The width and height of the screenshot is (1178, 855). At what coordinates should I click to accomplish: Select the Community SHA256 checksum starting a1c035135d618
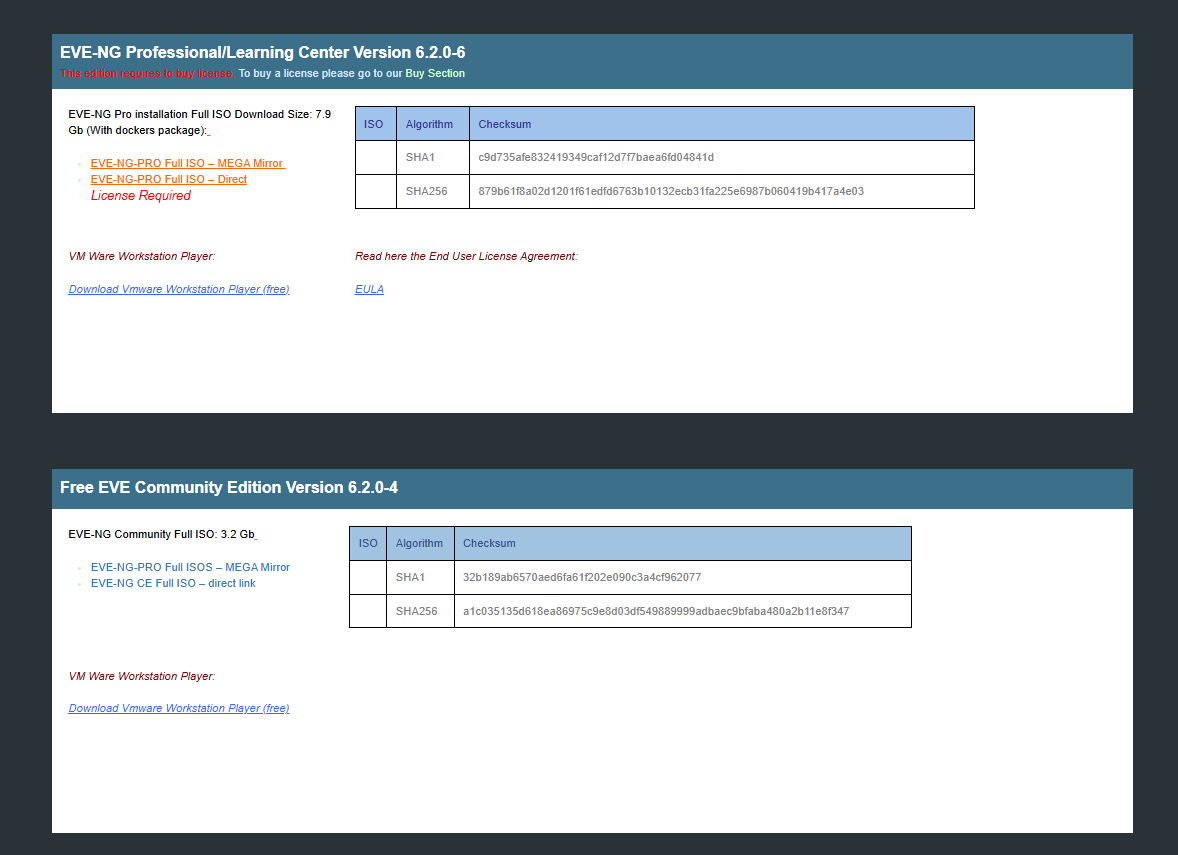[656, 612]
